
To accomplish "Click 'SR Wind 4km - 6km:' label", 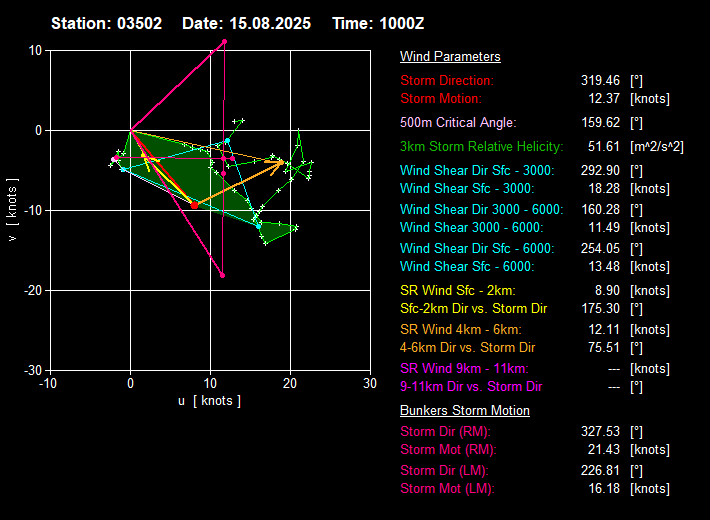I will pos(461,330).
